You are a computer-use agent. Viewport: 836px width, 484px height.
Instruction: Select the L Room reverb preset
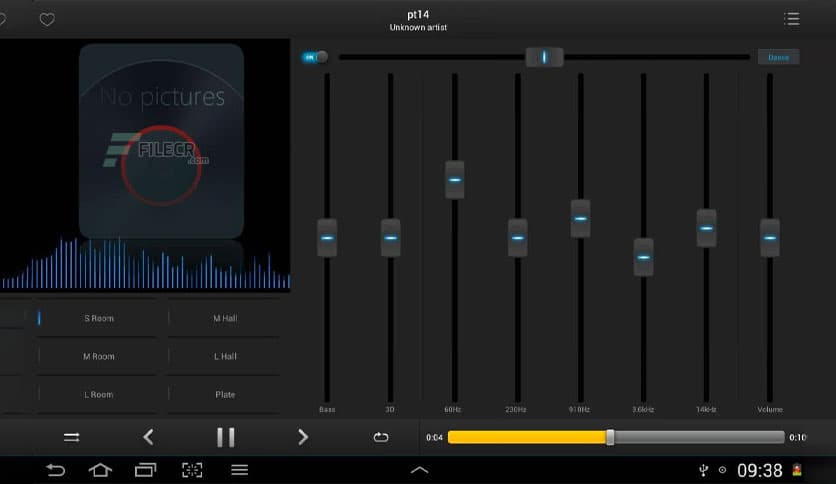tap(98, 395)
